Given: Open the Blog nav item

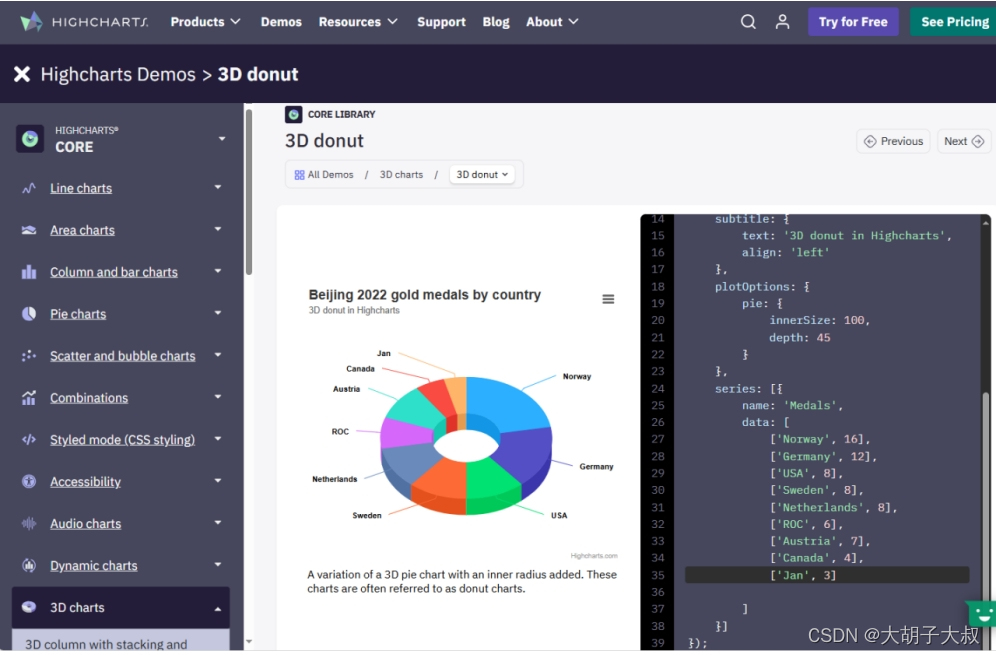Looking at the screenshot, I should point(495,22).
